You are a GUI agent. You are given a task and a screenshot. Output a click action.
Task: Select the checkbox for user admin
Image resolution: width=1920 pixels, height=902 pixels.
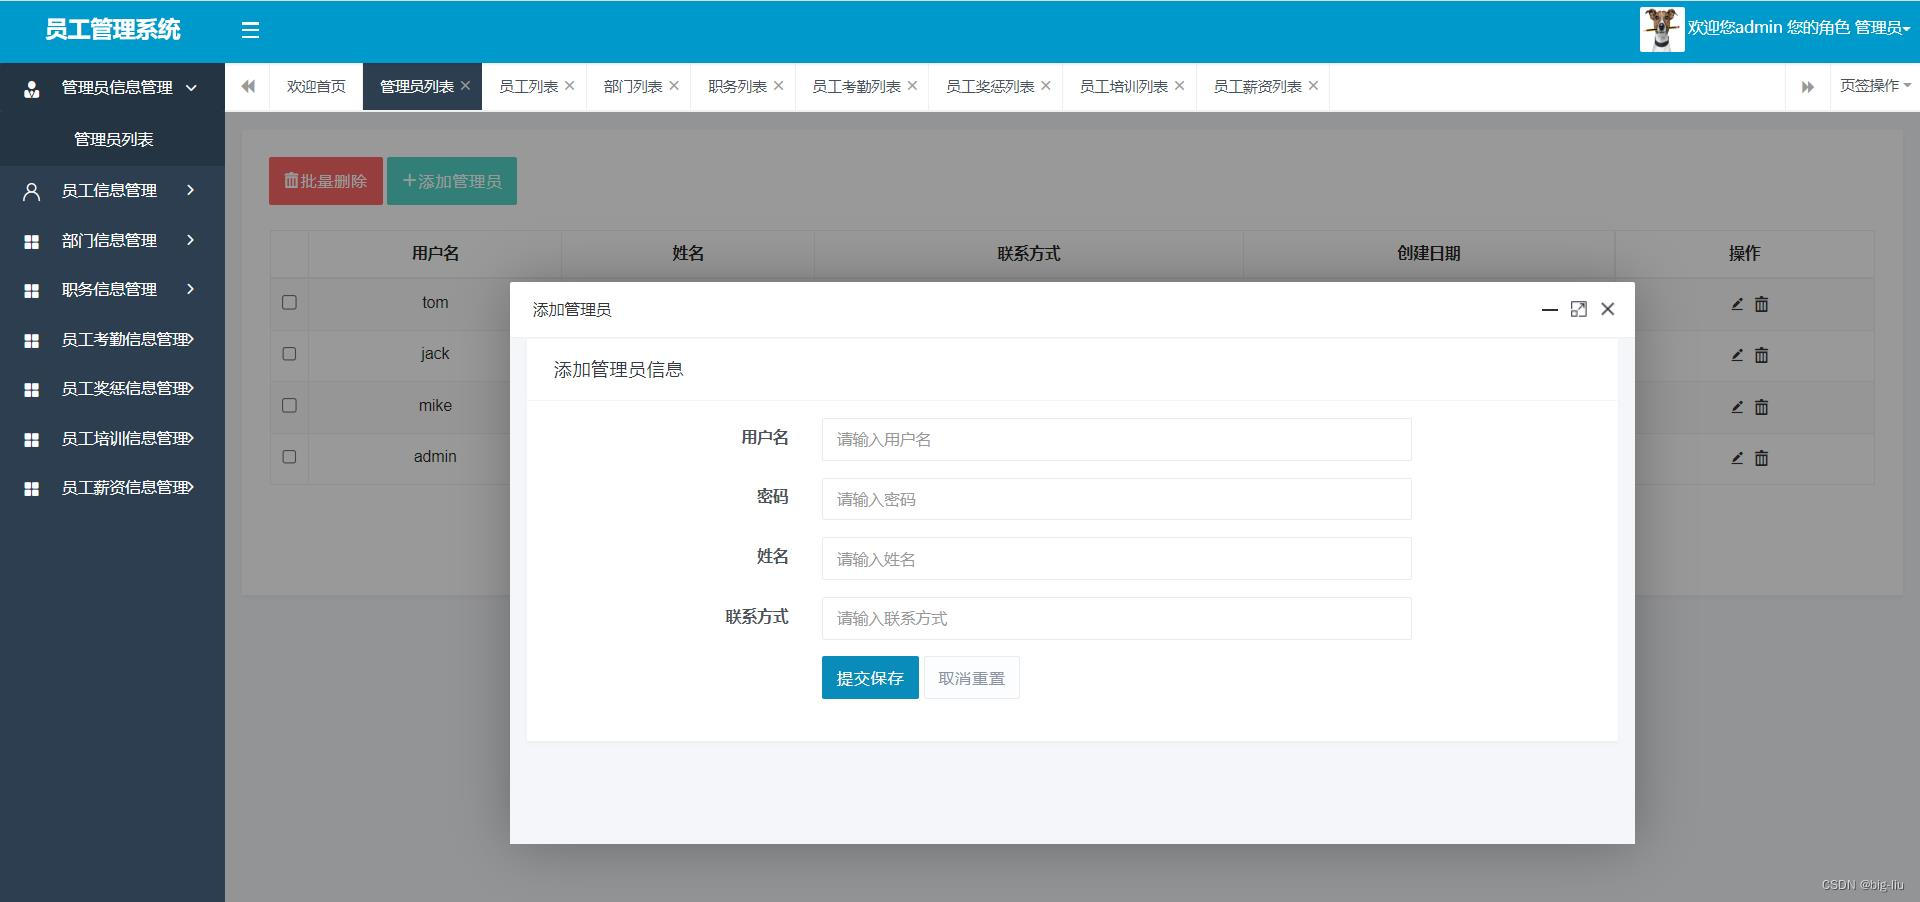point(289,457)
